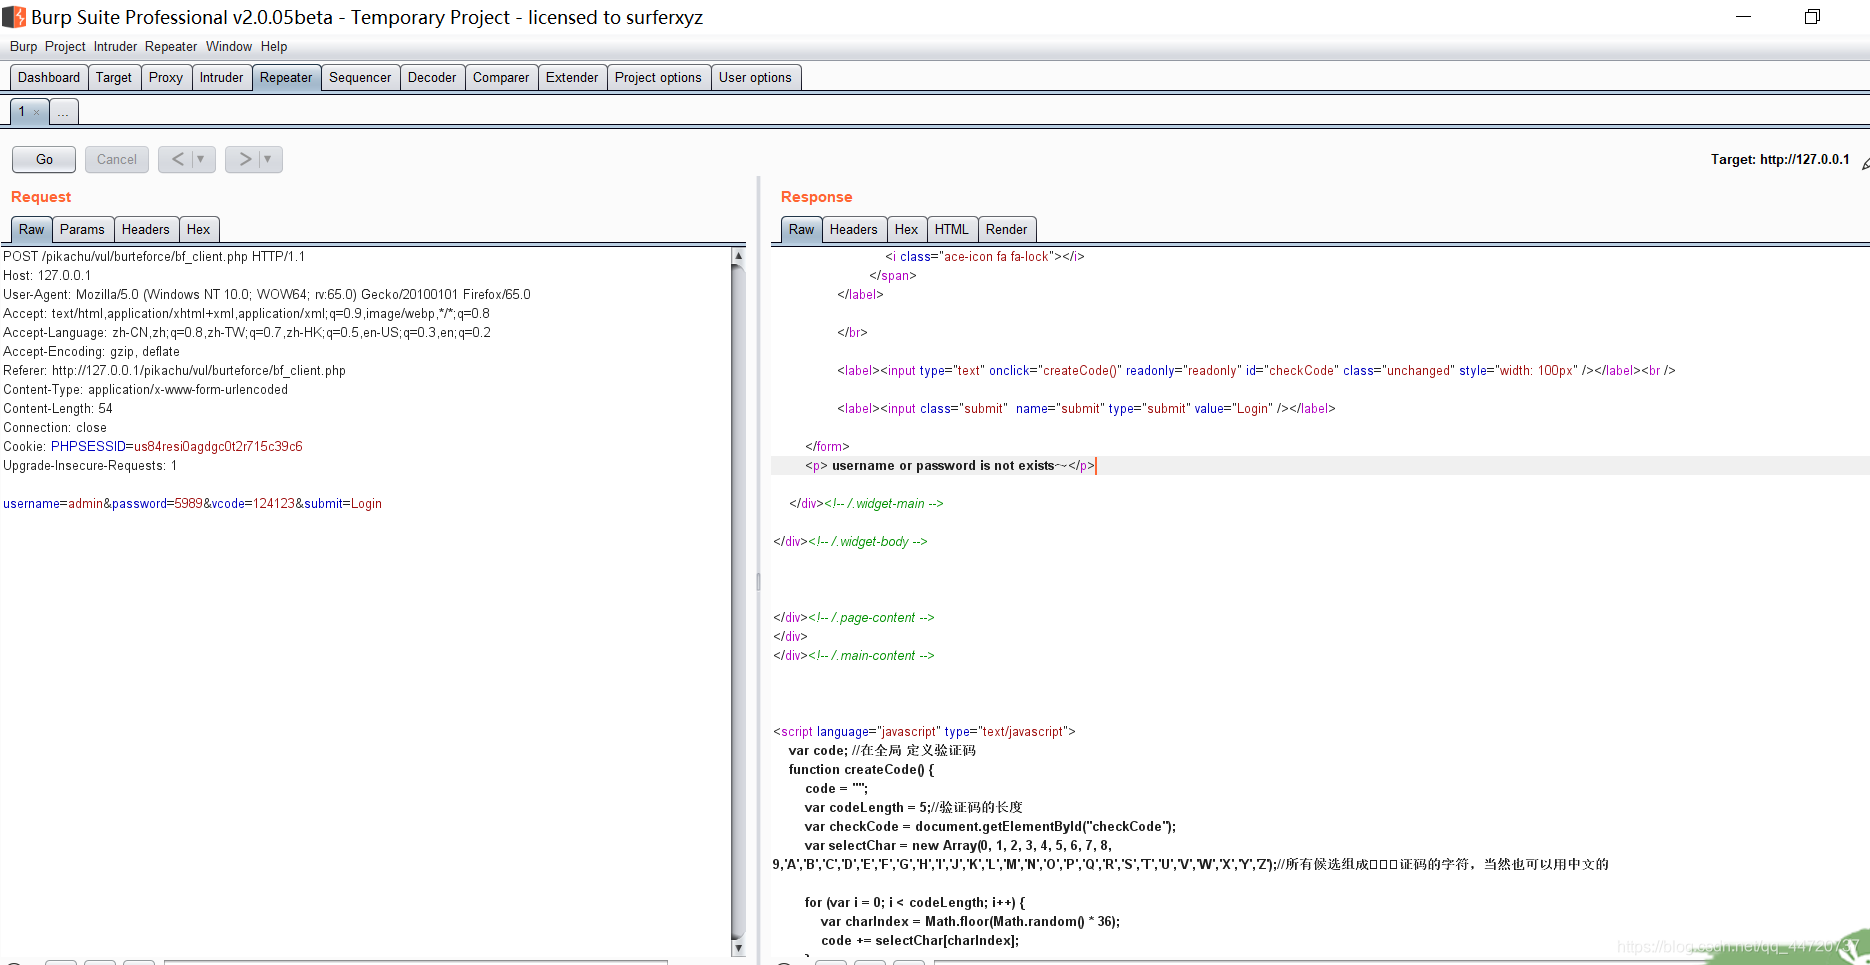The image size is (1870, 965).
Task: Click the Cancel button
Action: tap(117, 159)
